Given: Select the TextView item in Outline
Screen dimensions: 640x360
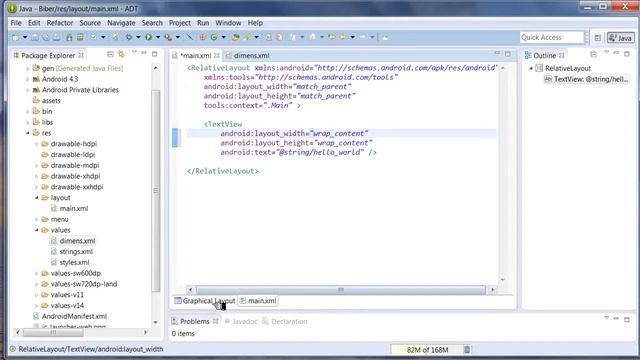Looking at the screenshot, I should coord(586,79).
